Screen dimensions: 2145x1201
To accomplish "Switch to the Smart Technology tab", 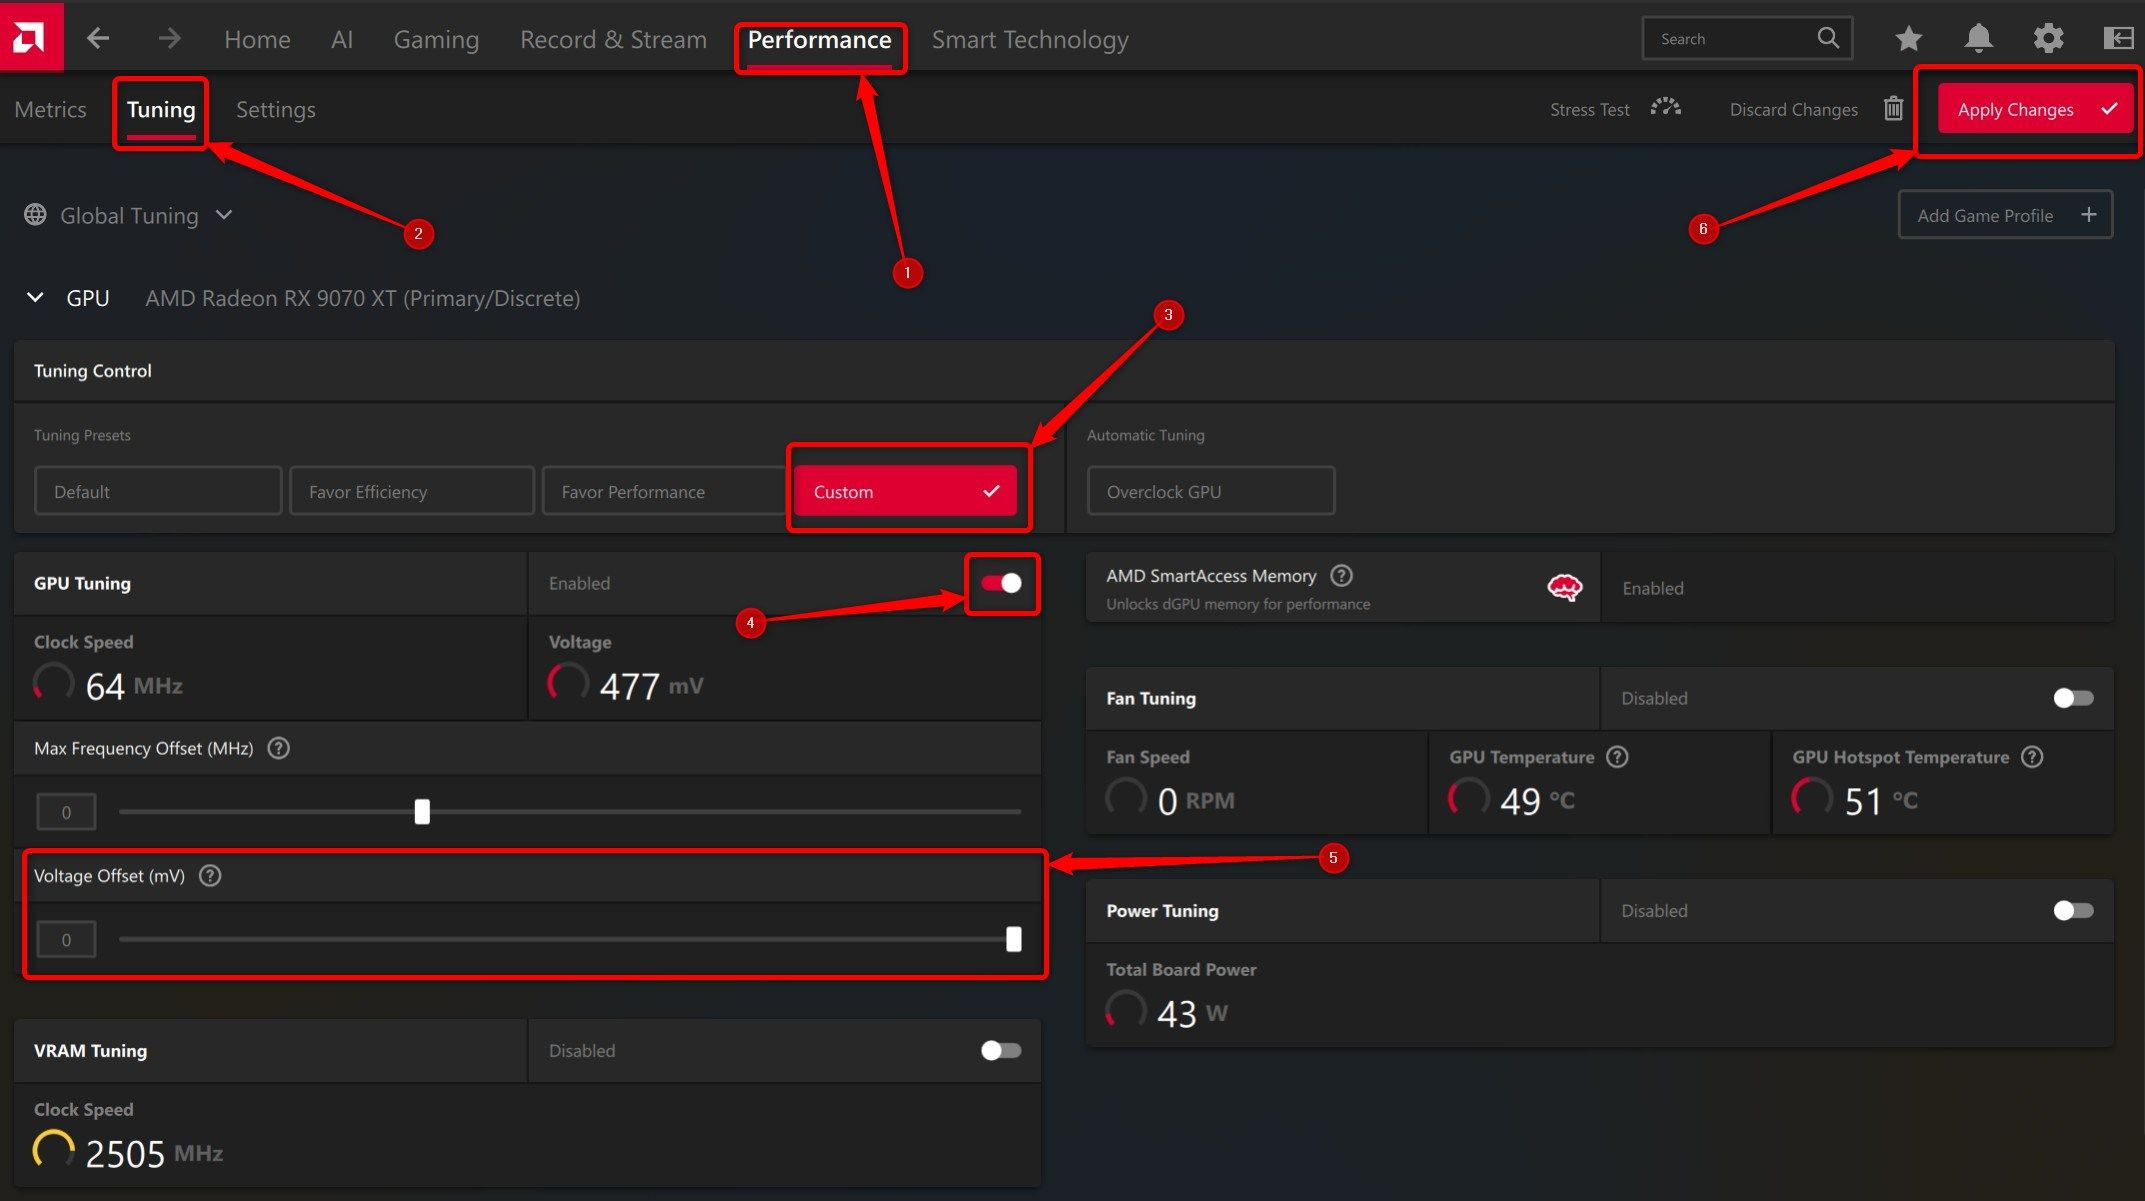I will (1030, 39).
